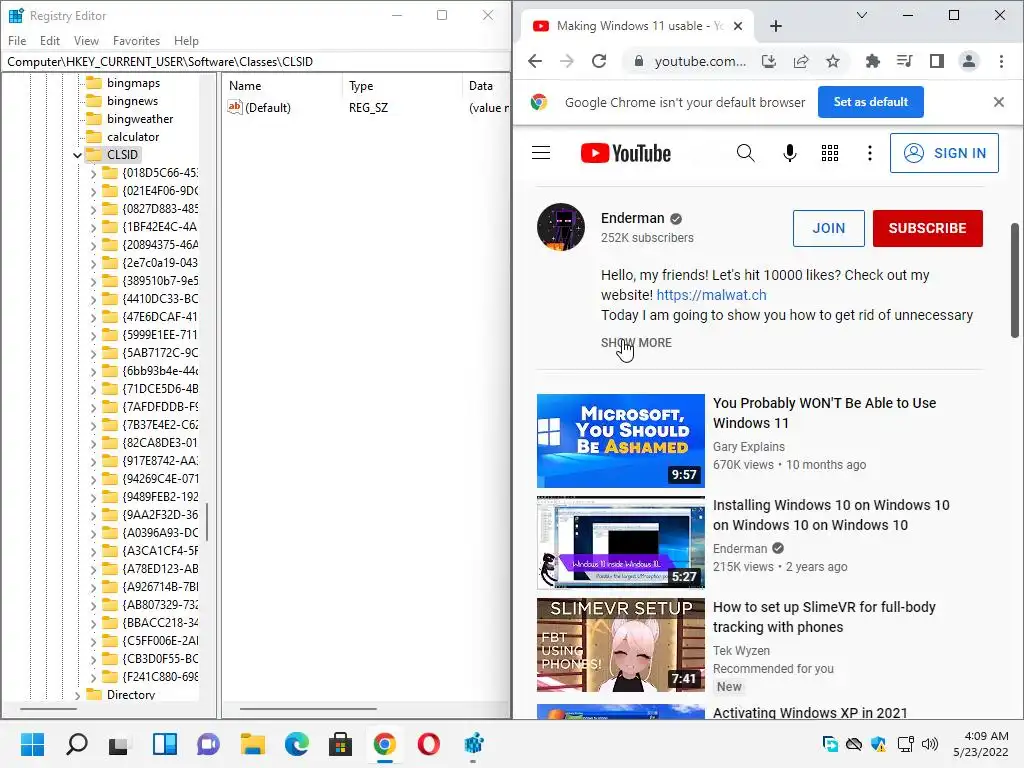Click the registry path address bar
Screen dimensions: 1024x768
coord(255,61)
